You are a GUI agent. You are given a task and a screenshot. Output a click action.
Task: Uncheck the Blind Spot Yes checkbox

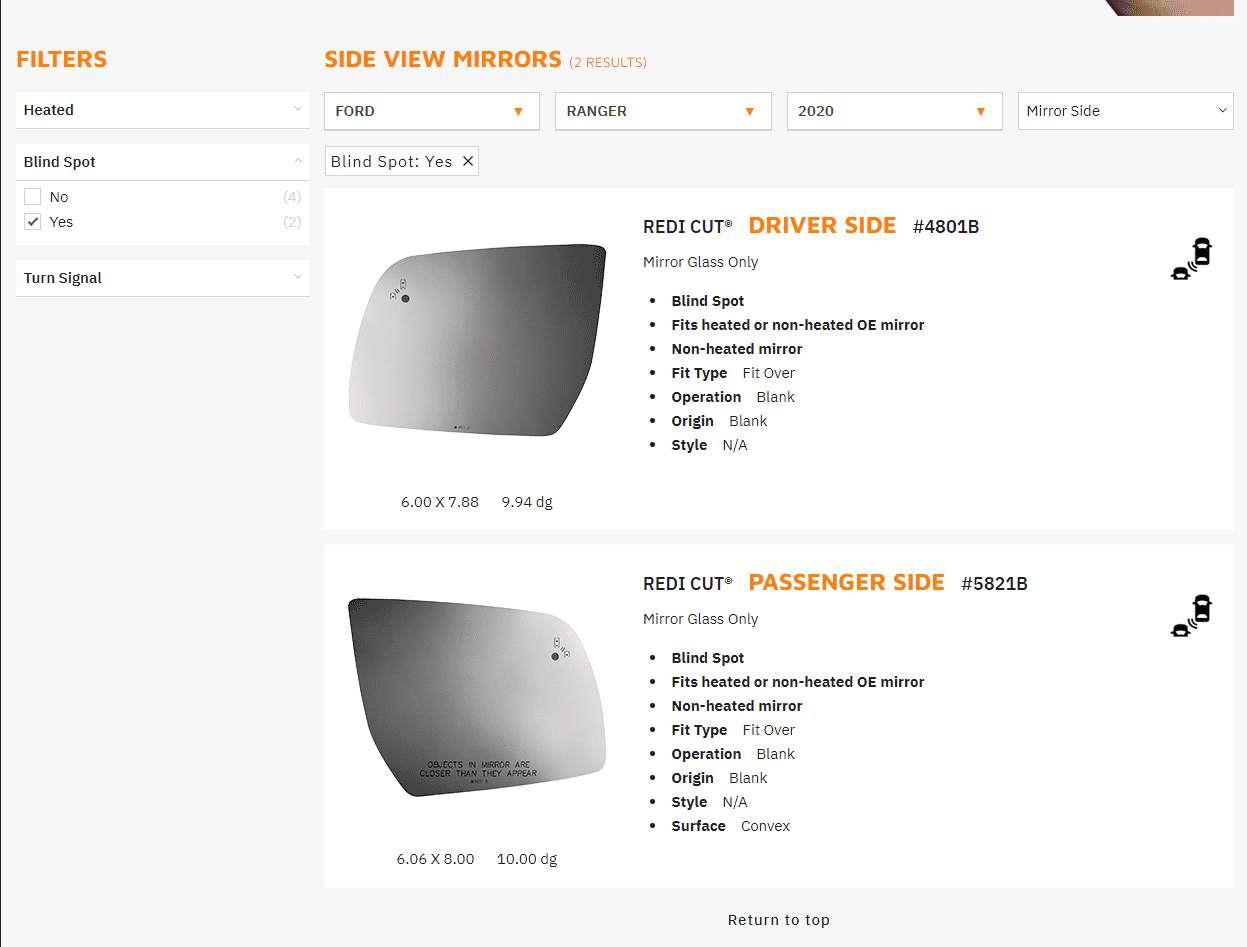33,222
